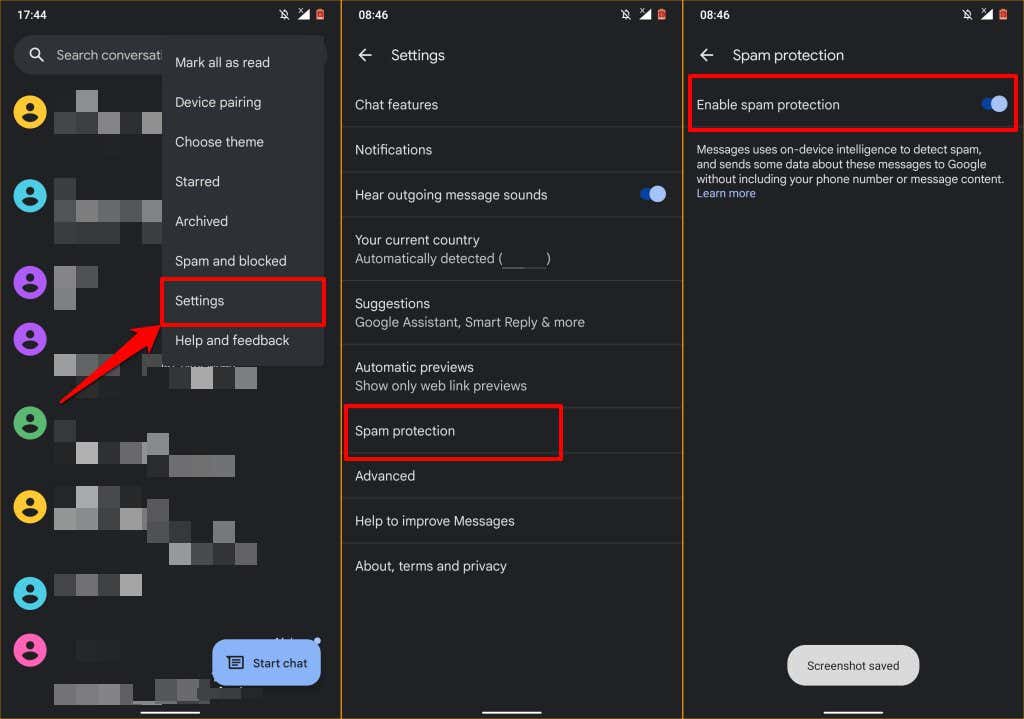Open Automatic previews options
The width and height of the screenshot is (1024, 719).
[512, 376]
